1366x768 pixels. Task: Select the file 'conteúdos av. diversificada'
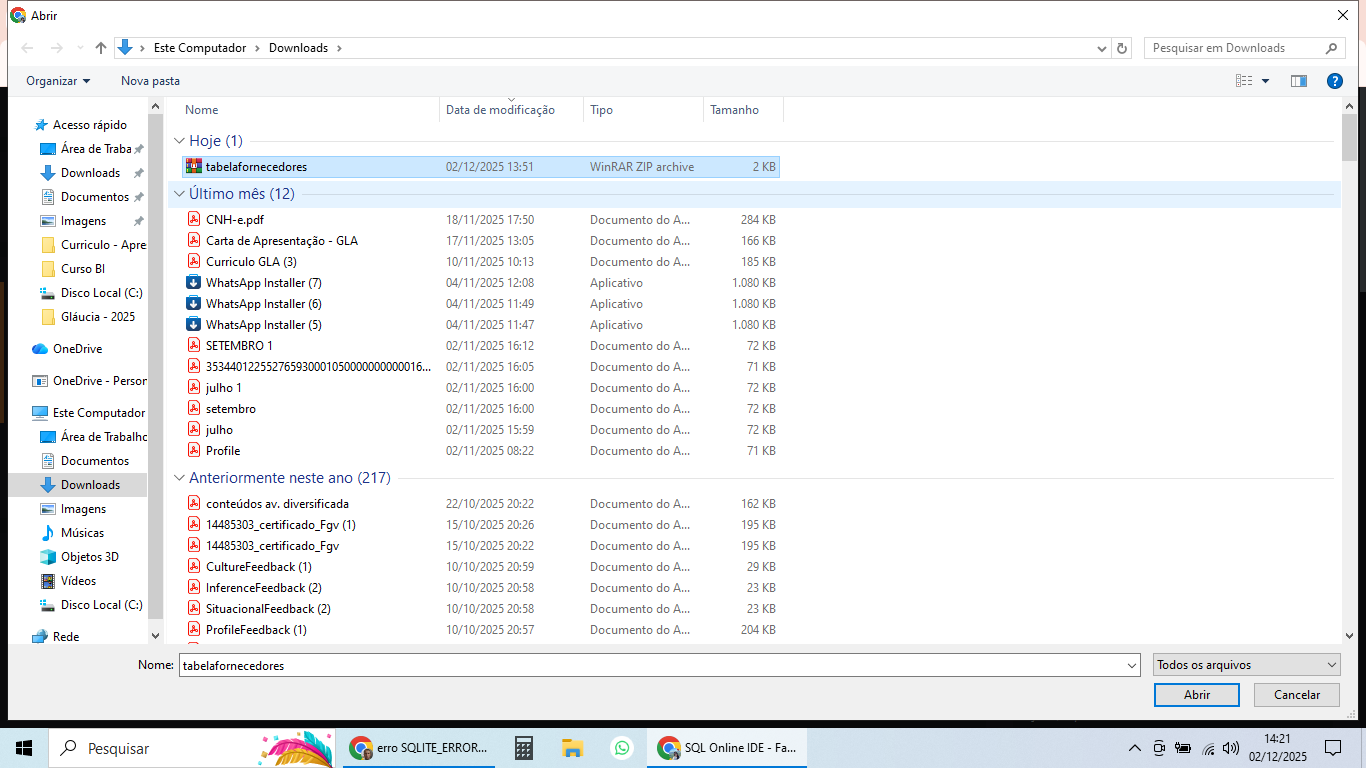(x=277, y=504)
